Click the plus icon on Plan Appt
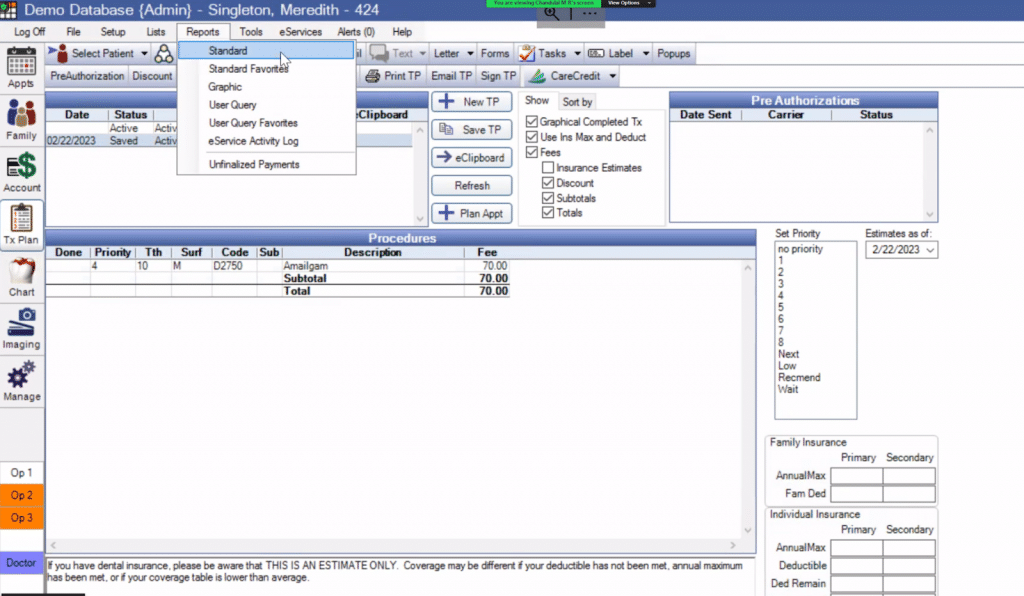 [x=447, y=213]
